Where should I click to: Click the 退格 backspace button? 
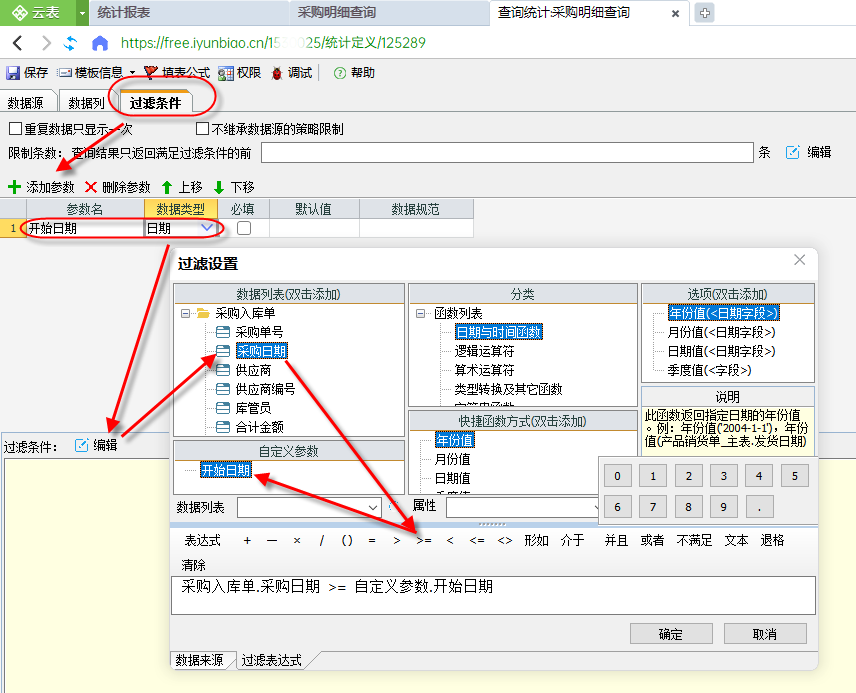click(772, 541)
